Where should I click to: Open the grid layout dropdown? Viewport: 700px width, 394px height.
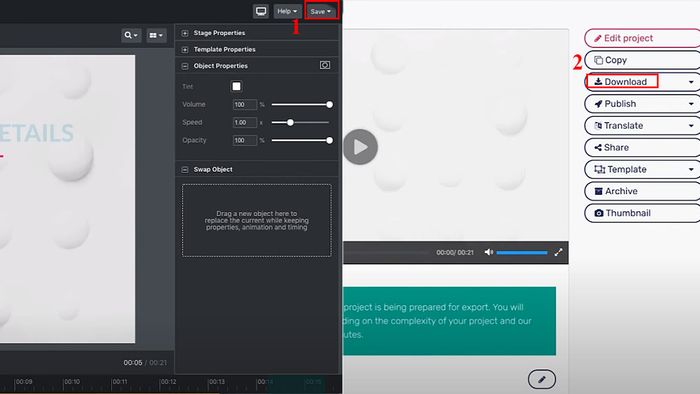pos(156,35)
